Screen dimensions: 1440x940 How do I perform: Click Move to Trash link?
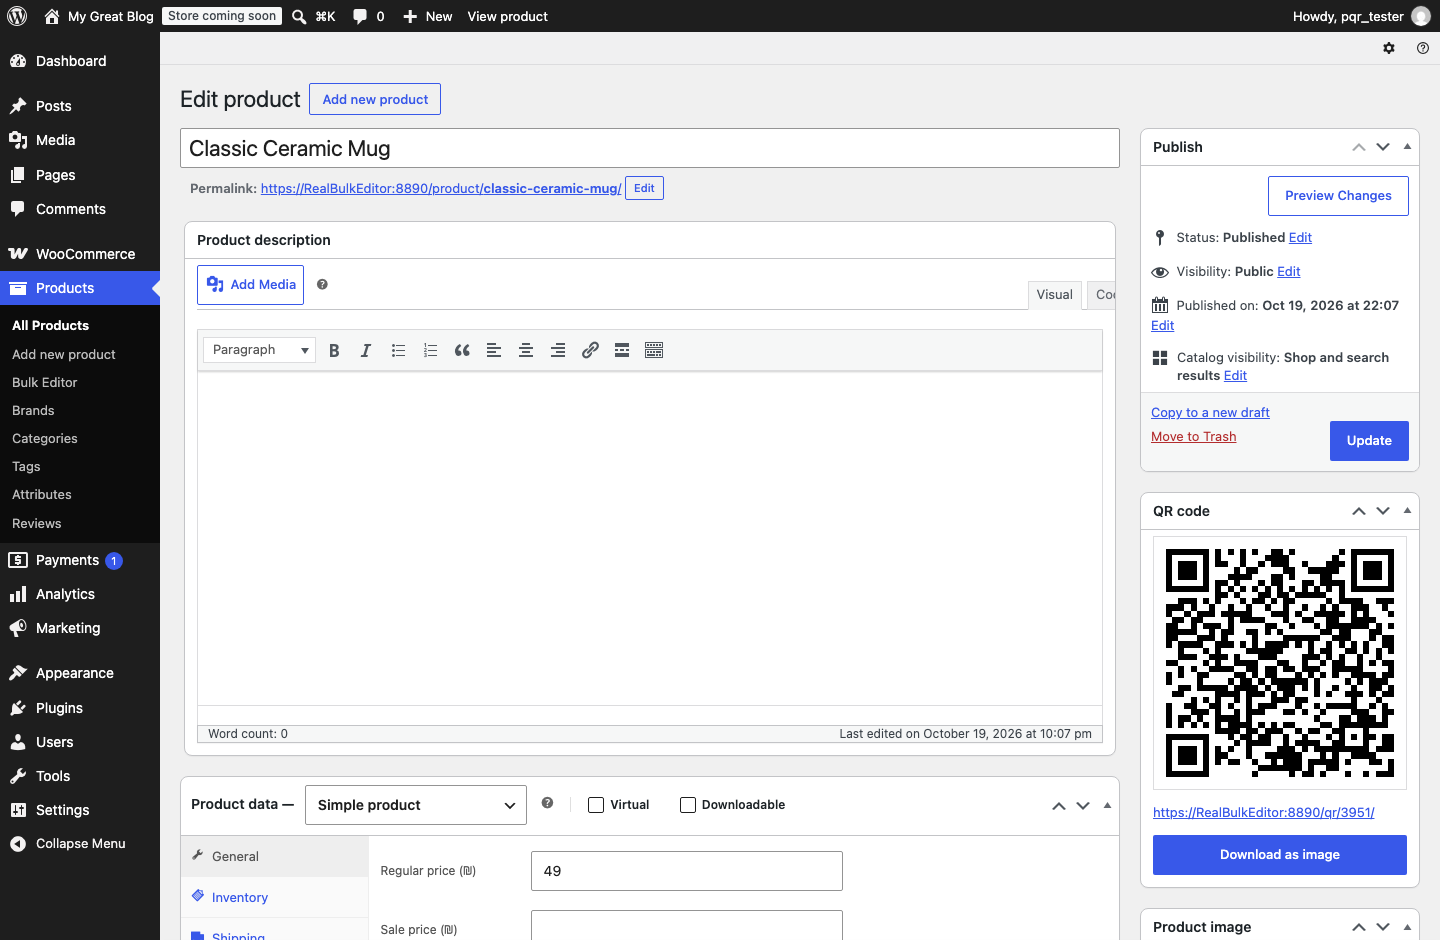1193,437
